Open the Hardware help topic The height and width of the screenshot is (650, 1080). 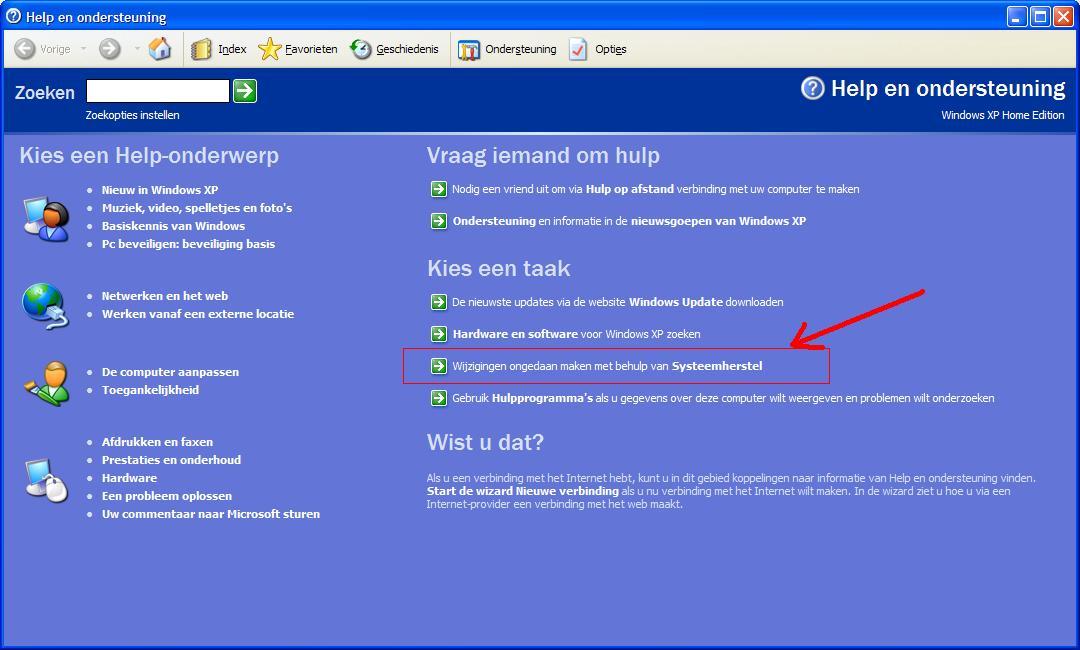(x=129, y=478)
